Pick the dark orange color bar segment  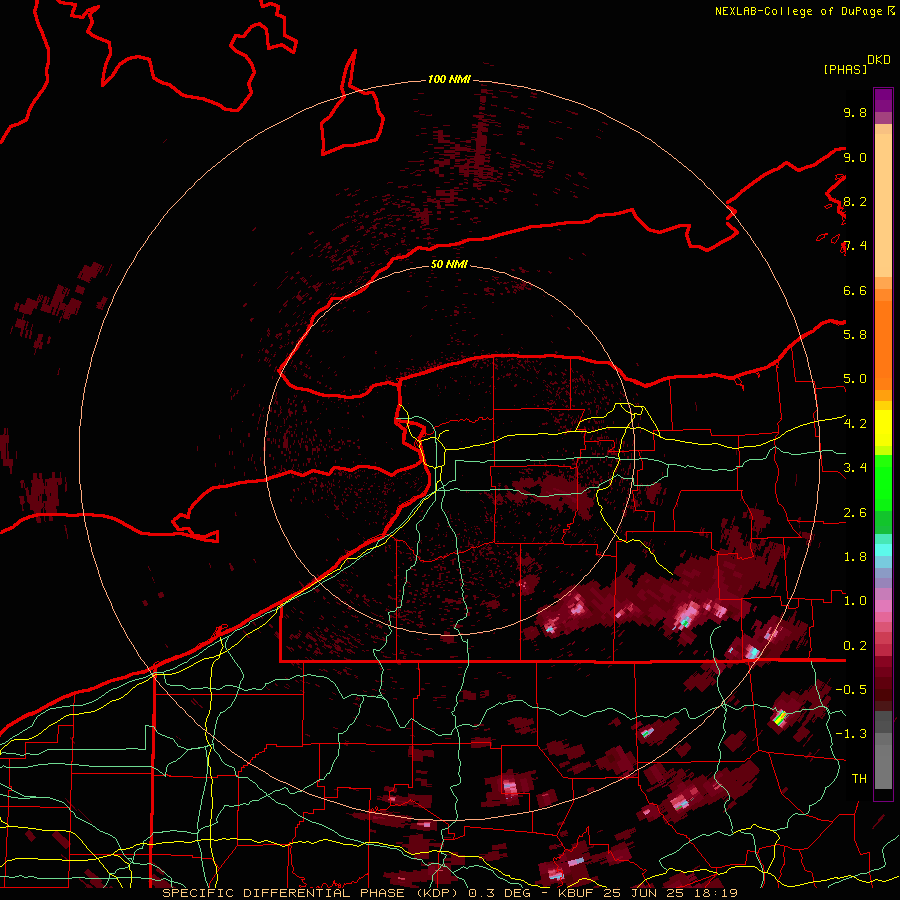coord(883,344)
